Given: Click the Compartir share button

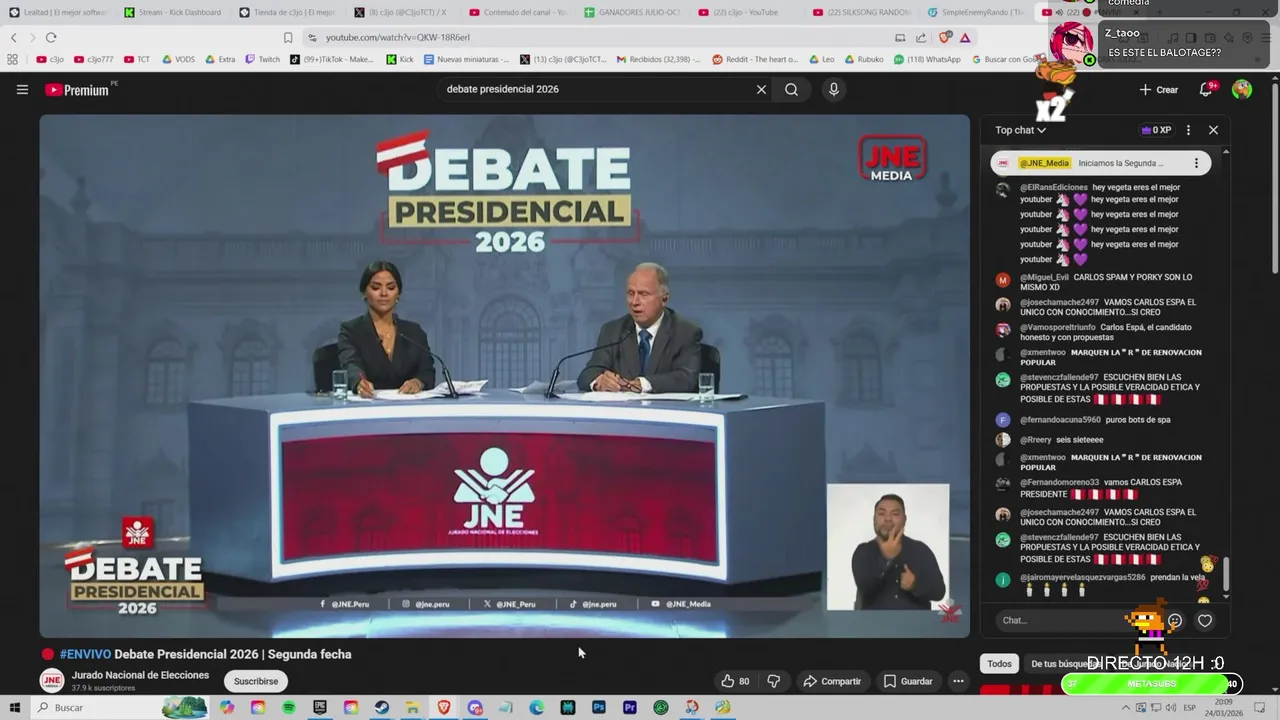Looking at the screenshot, I should [x=832, y=681].
